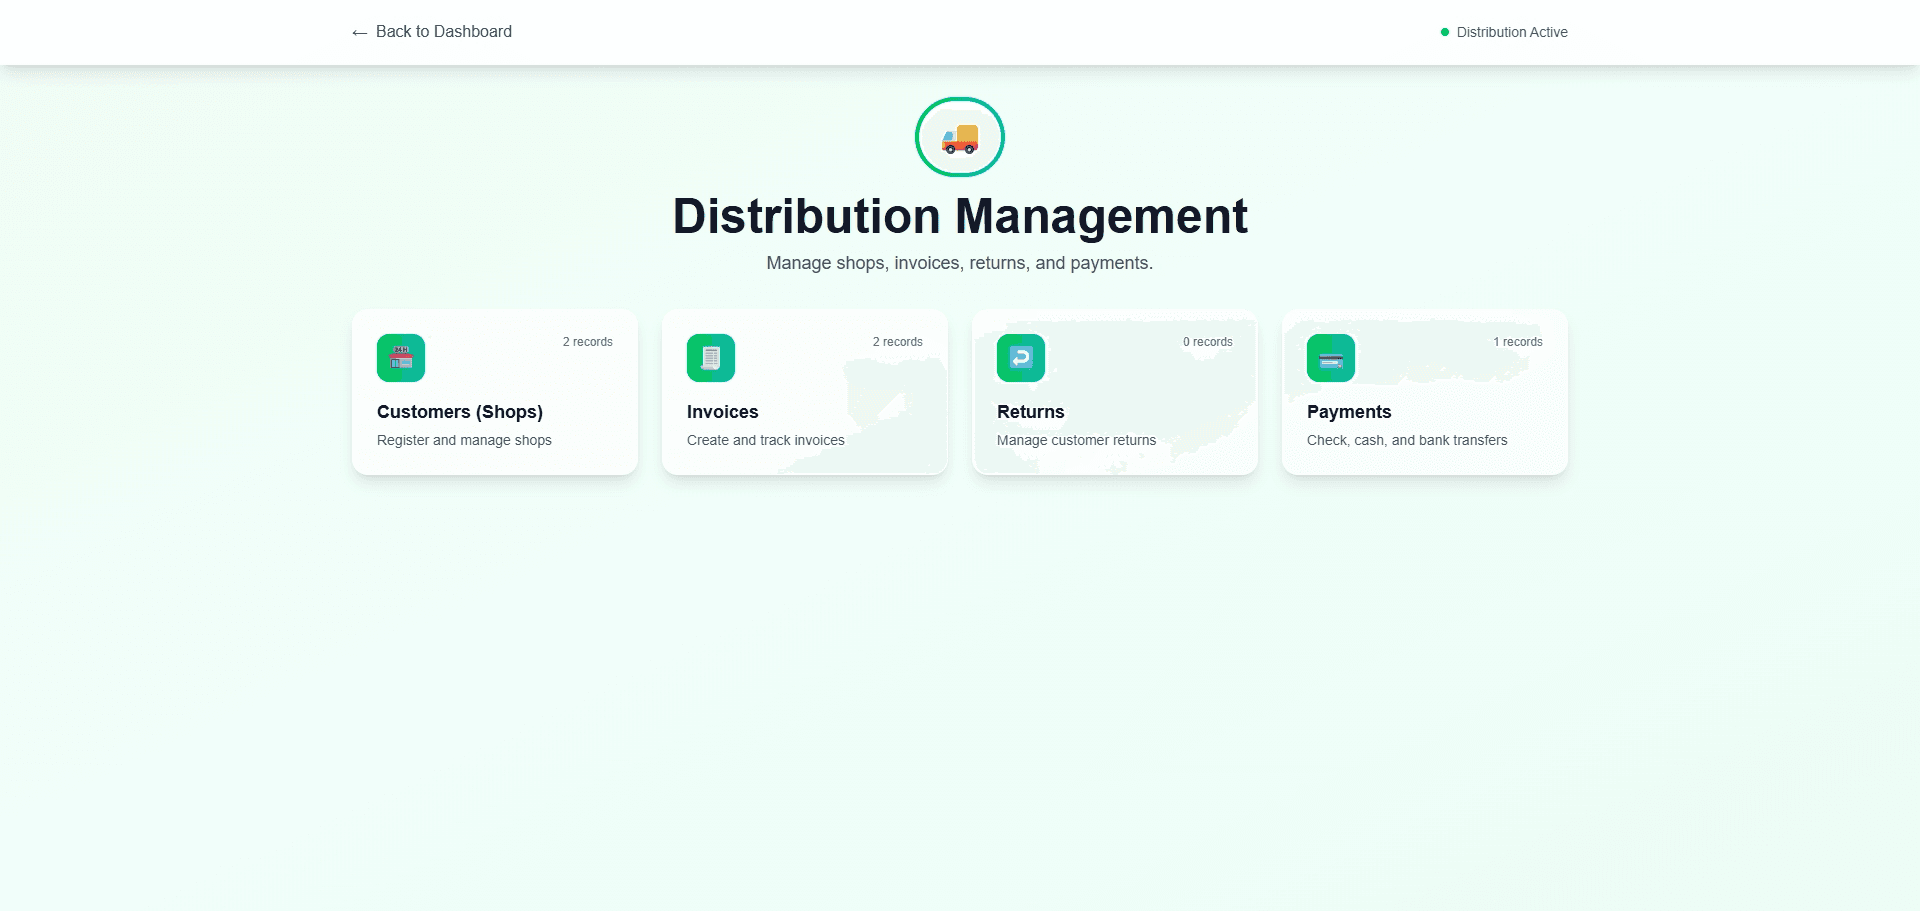
Task: Click the Returns arrow icon
Action: pos(1020,357)
